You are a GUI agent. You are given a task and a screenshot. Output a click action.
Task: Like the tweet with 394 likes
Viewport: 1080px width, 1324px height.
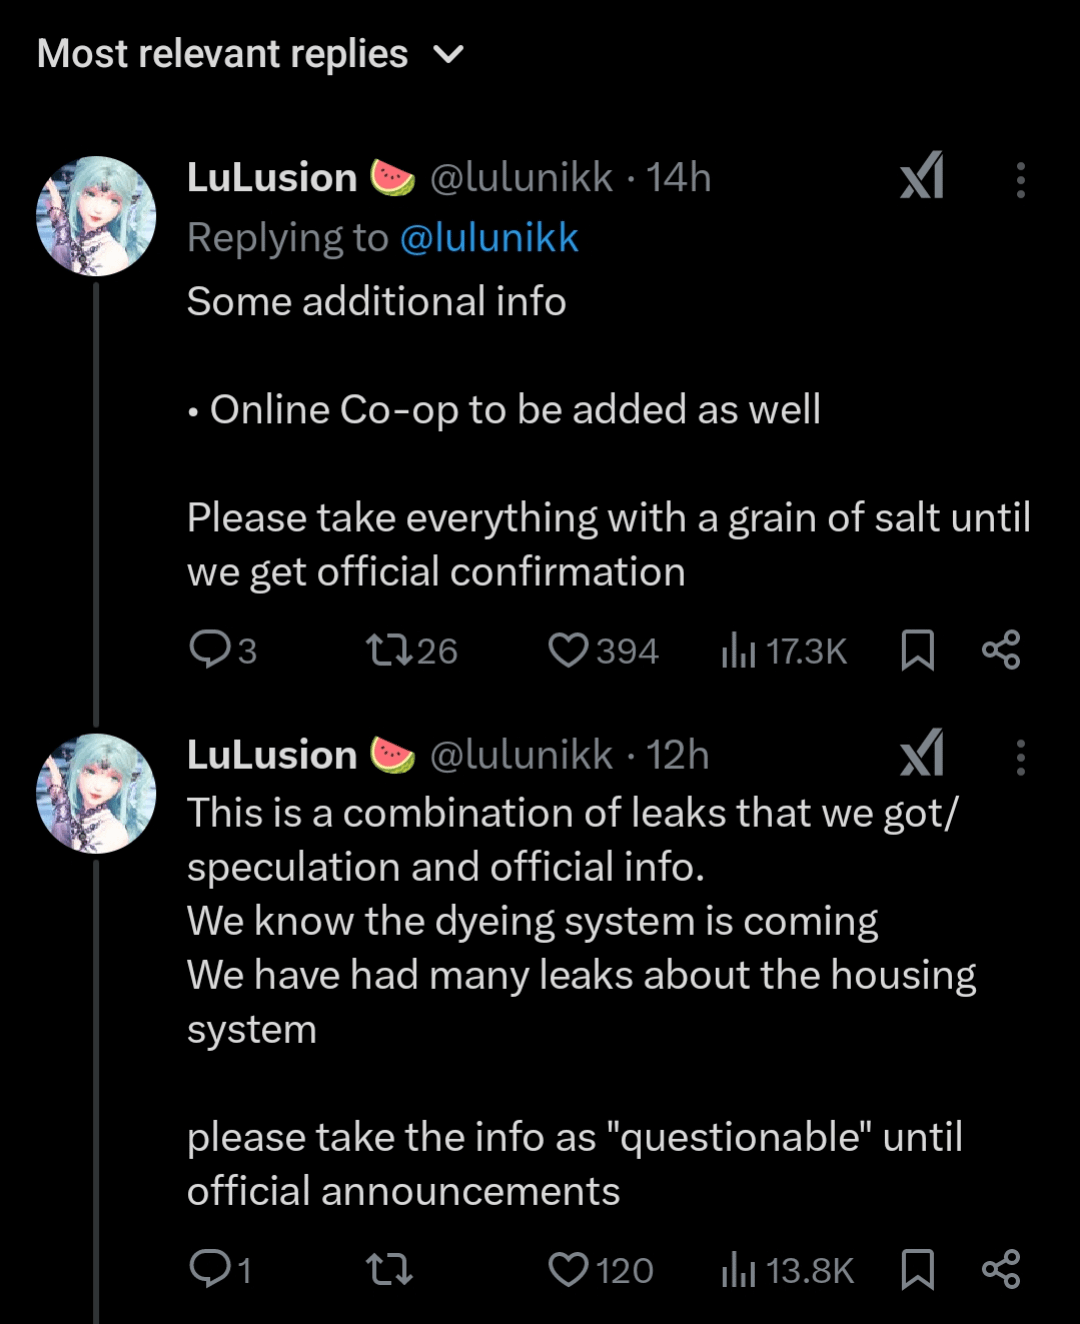click(x=603, y=651)
